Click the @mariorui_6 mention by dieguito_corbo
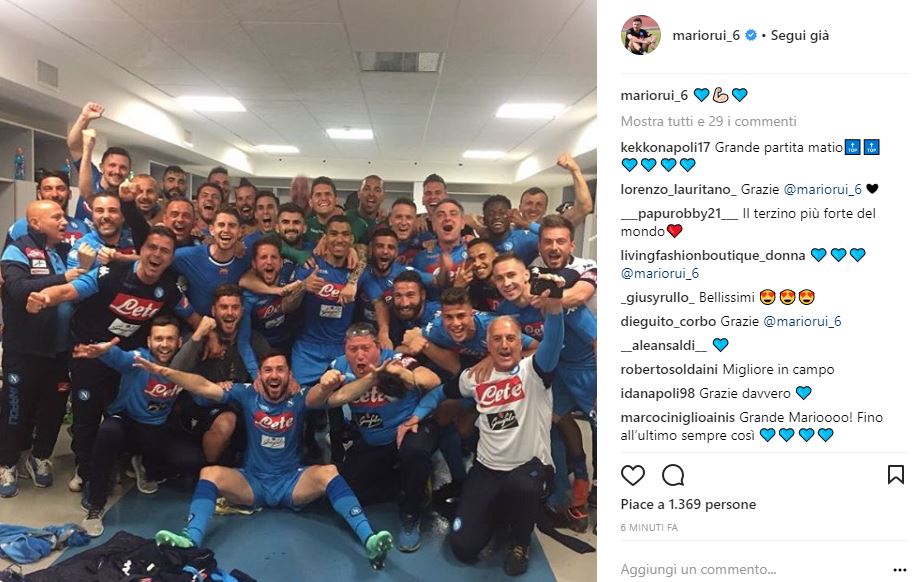This screenshot has width=915, height=582. (802, 322)
